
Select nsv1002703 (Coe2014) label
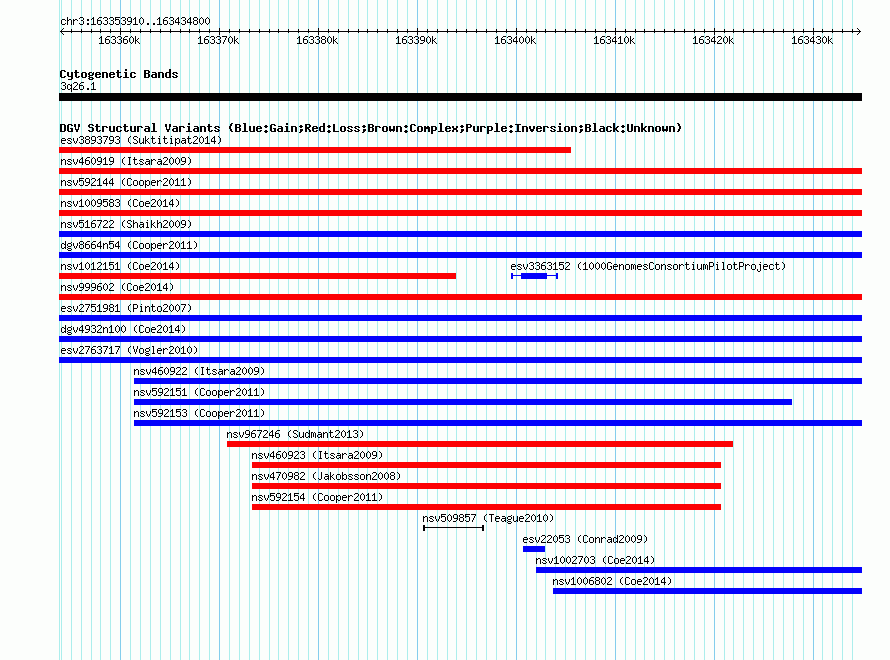(x=595, y=560)
